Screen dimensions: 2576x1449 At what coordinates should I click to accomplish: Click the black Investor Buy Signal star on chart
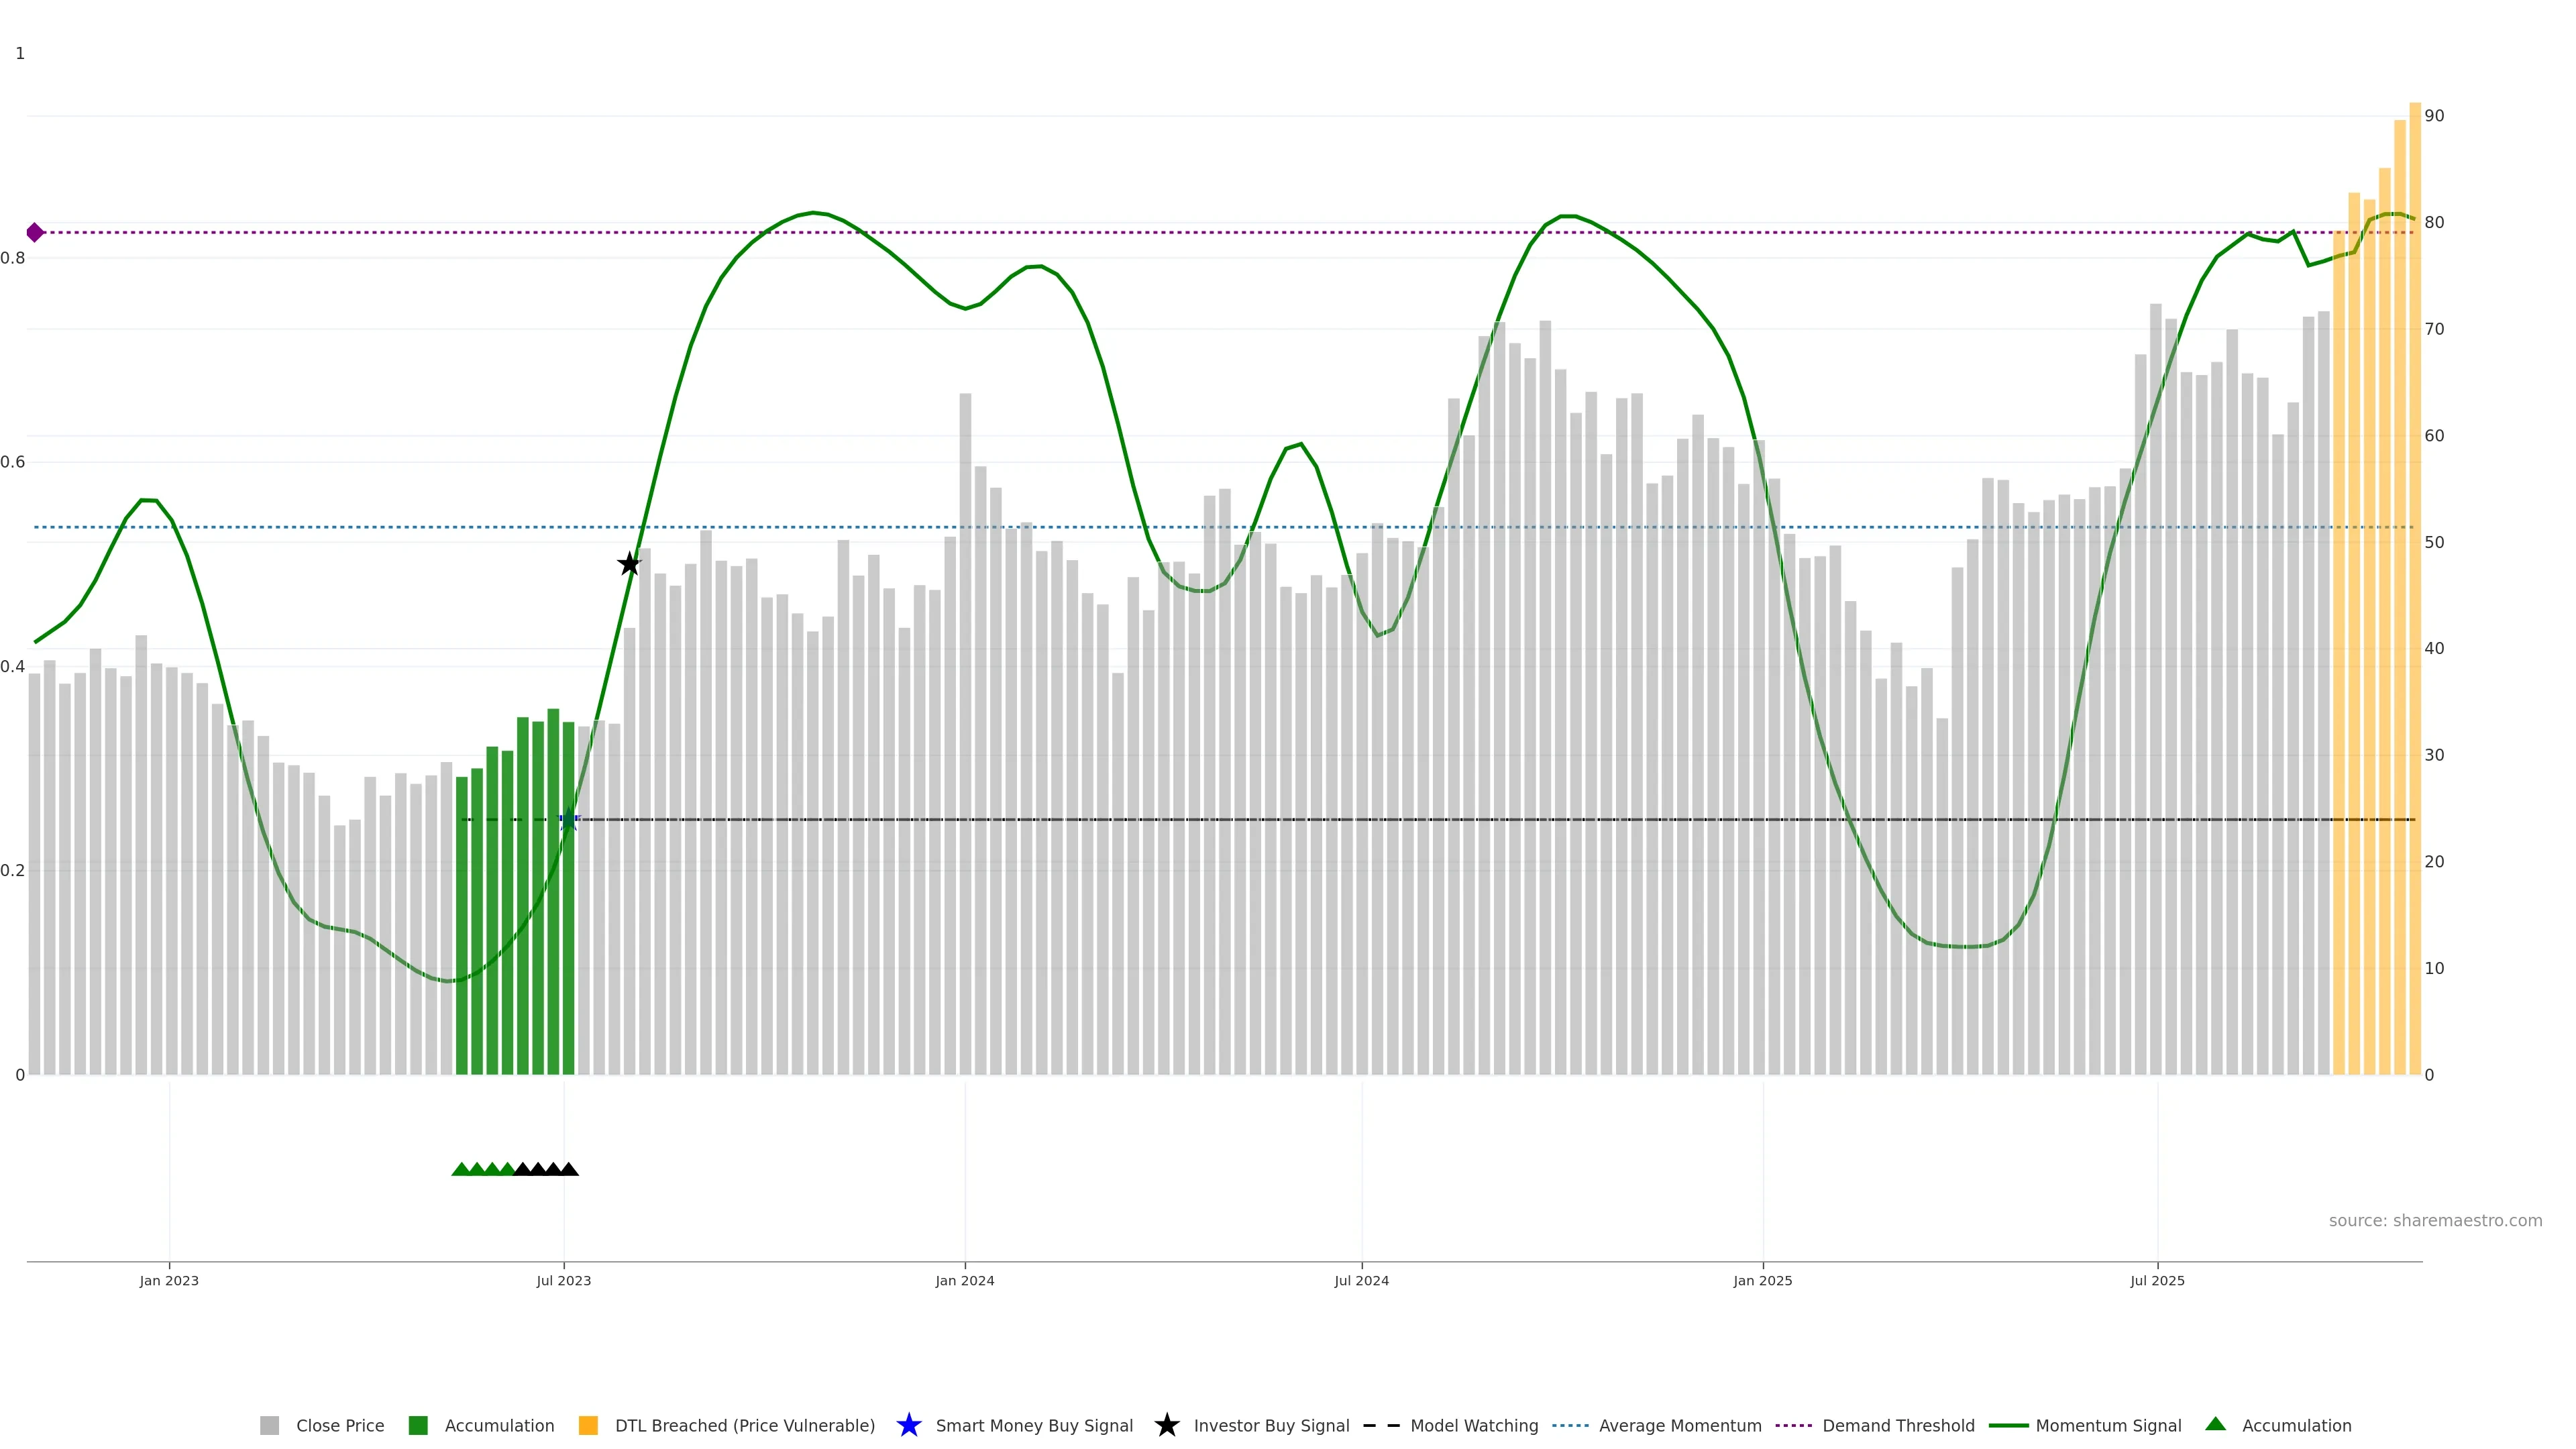pos(629,564)
